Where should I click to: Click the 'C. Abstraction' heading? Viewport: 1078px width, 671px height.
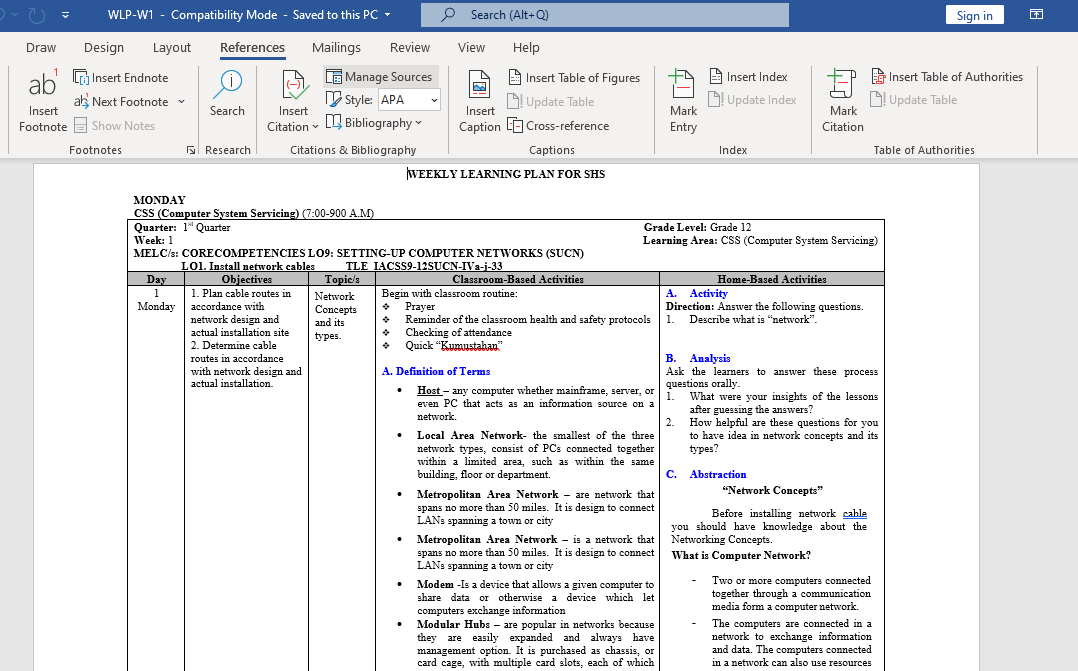tap(705, 474)
